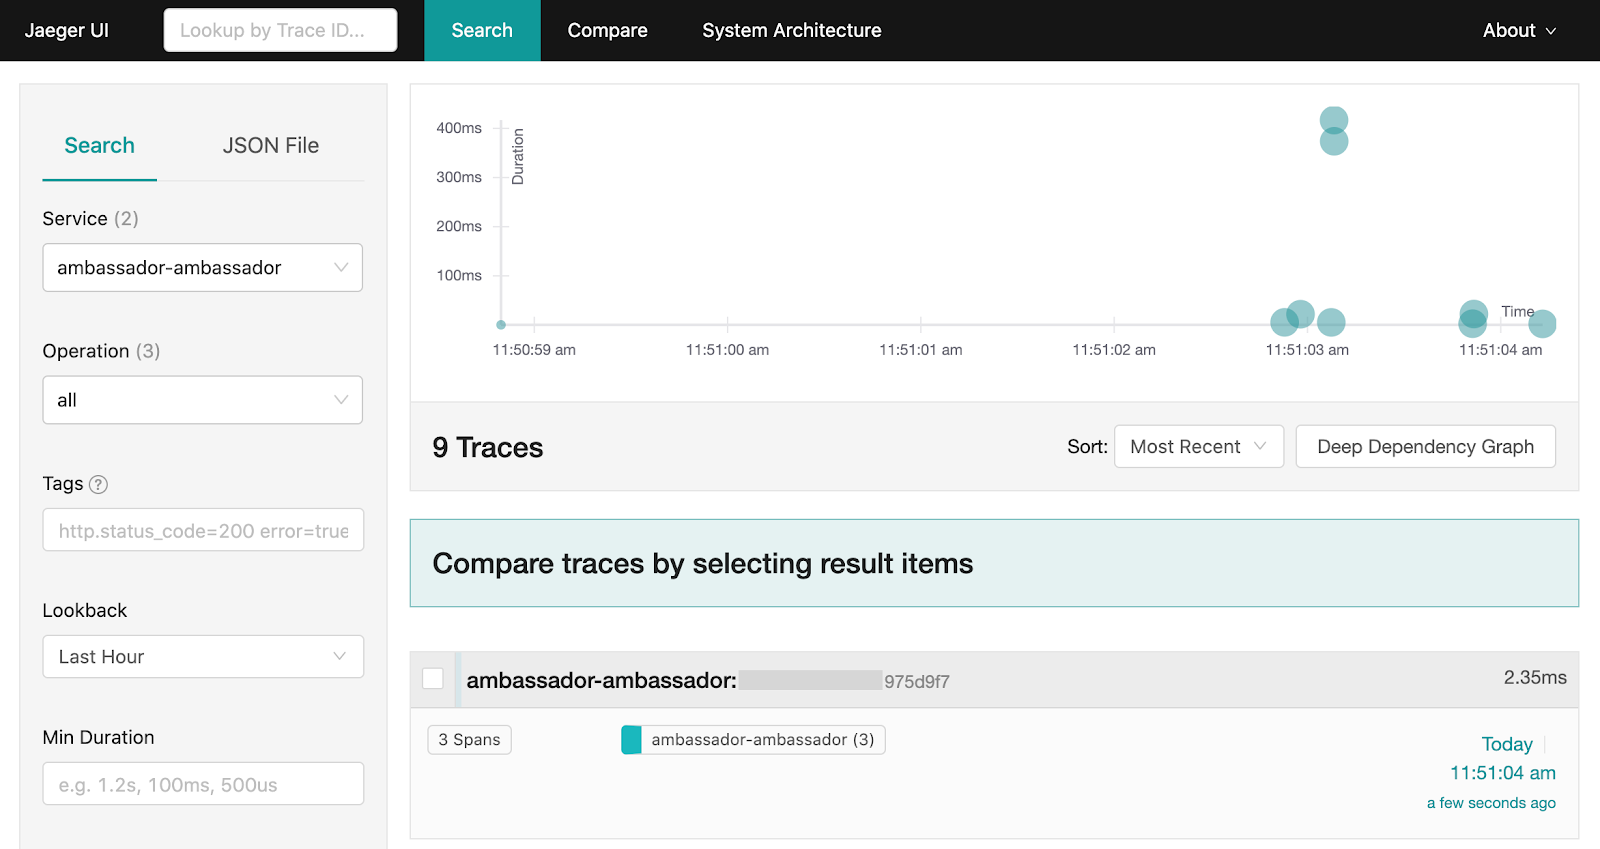1600x849 pixels.
Task: Click the Min Duration input box
Action: click(203, 784)
